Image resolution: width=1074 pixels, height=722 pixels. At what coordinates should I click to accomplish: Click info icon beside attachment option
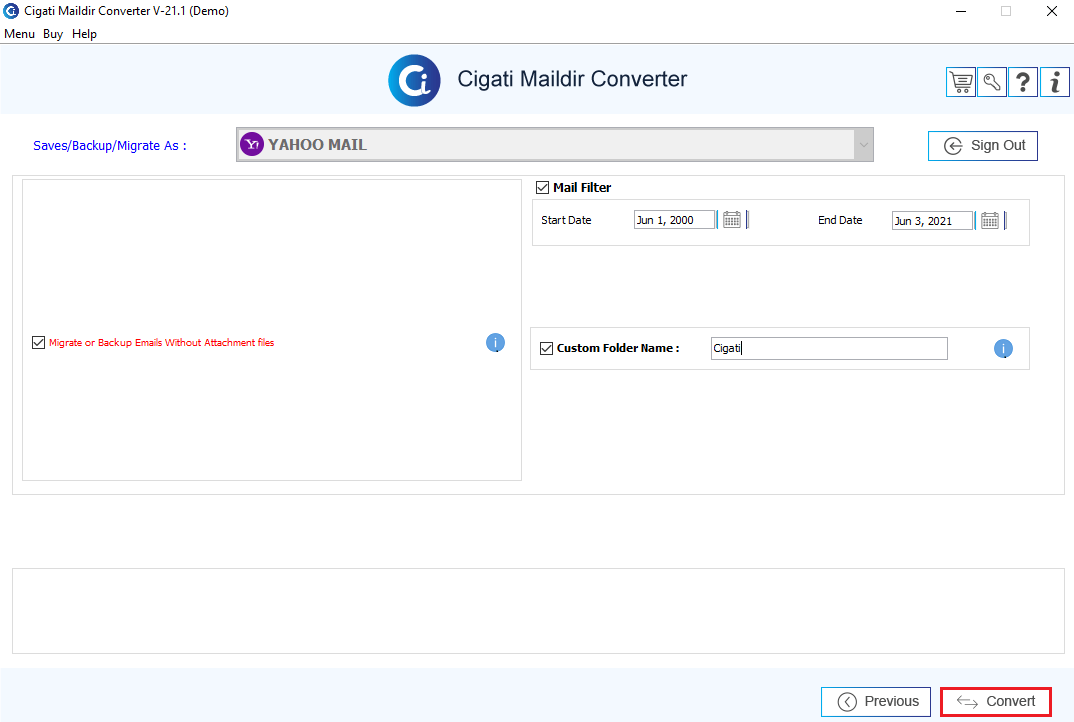click(x=495, y=343)
